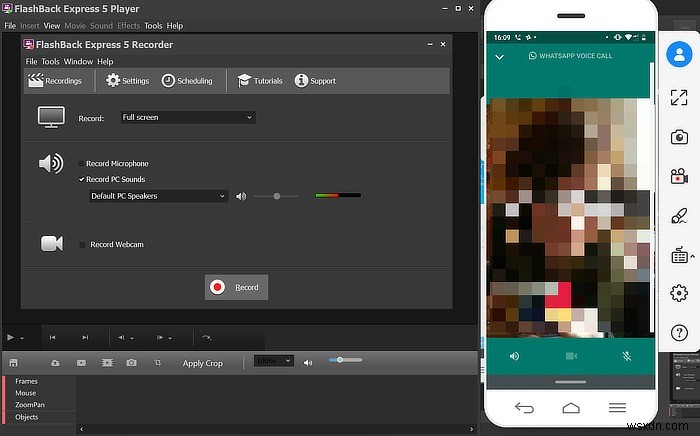
Task: Click the red Record button
Action: click(x=236, y=287)
